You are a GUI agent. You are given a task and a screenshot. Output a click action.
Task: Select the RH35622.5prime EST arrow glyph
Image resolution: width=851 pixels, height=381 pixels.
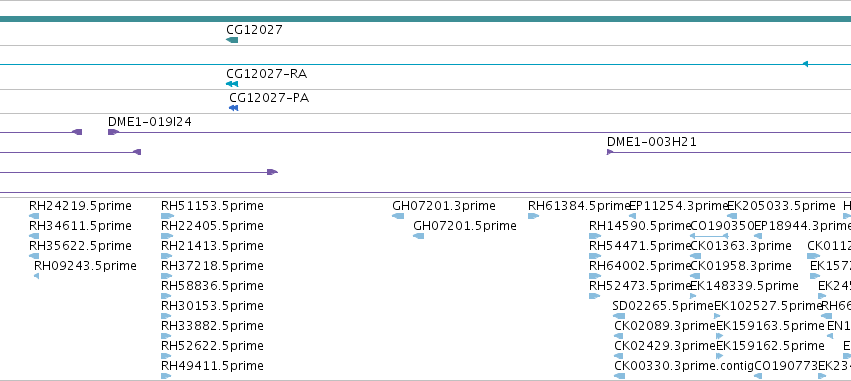[34, 256]
